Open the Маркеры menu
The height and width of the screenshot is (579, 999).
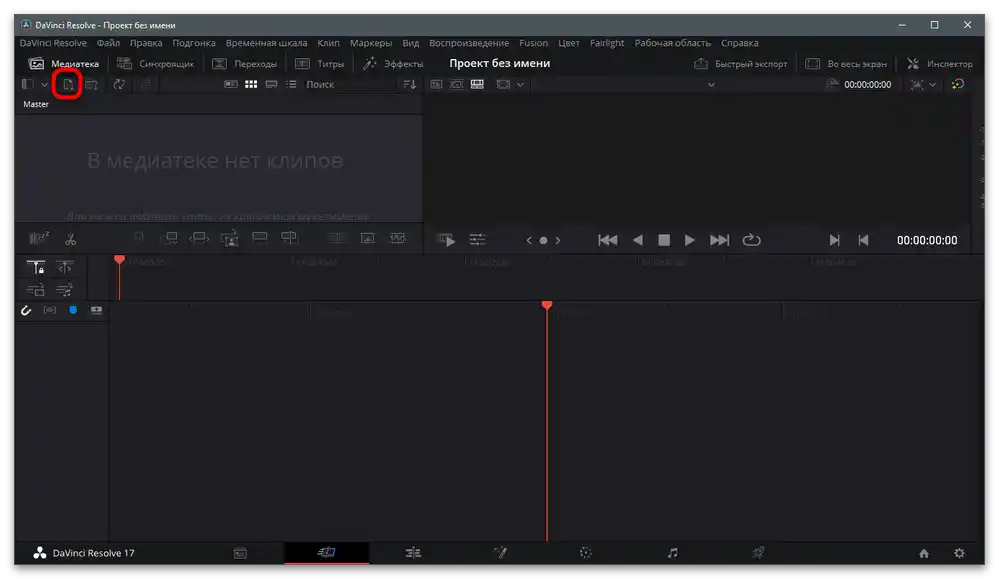(x=371, y=43)
